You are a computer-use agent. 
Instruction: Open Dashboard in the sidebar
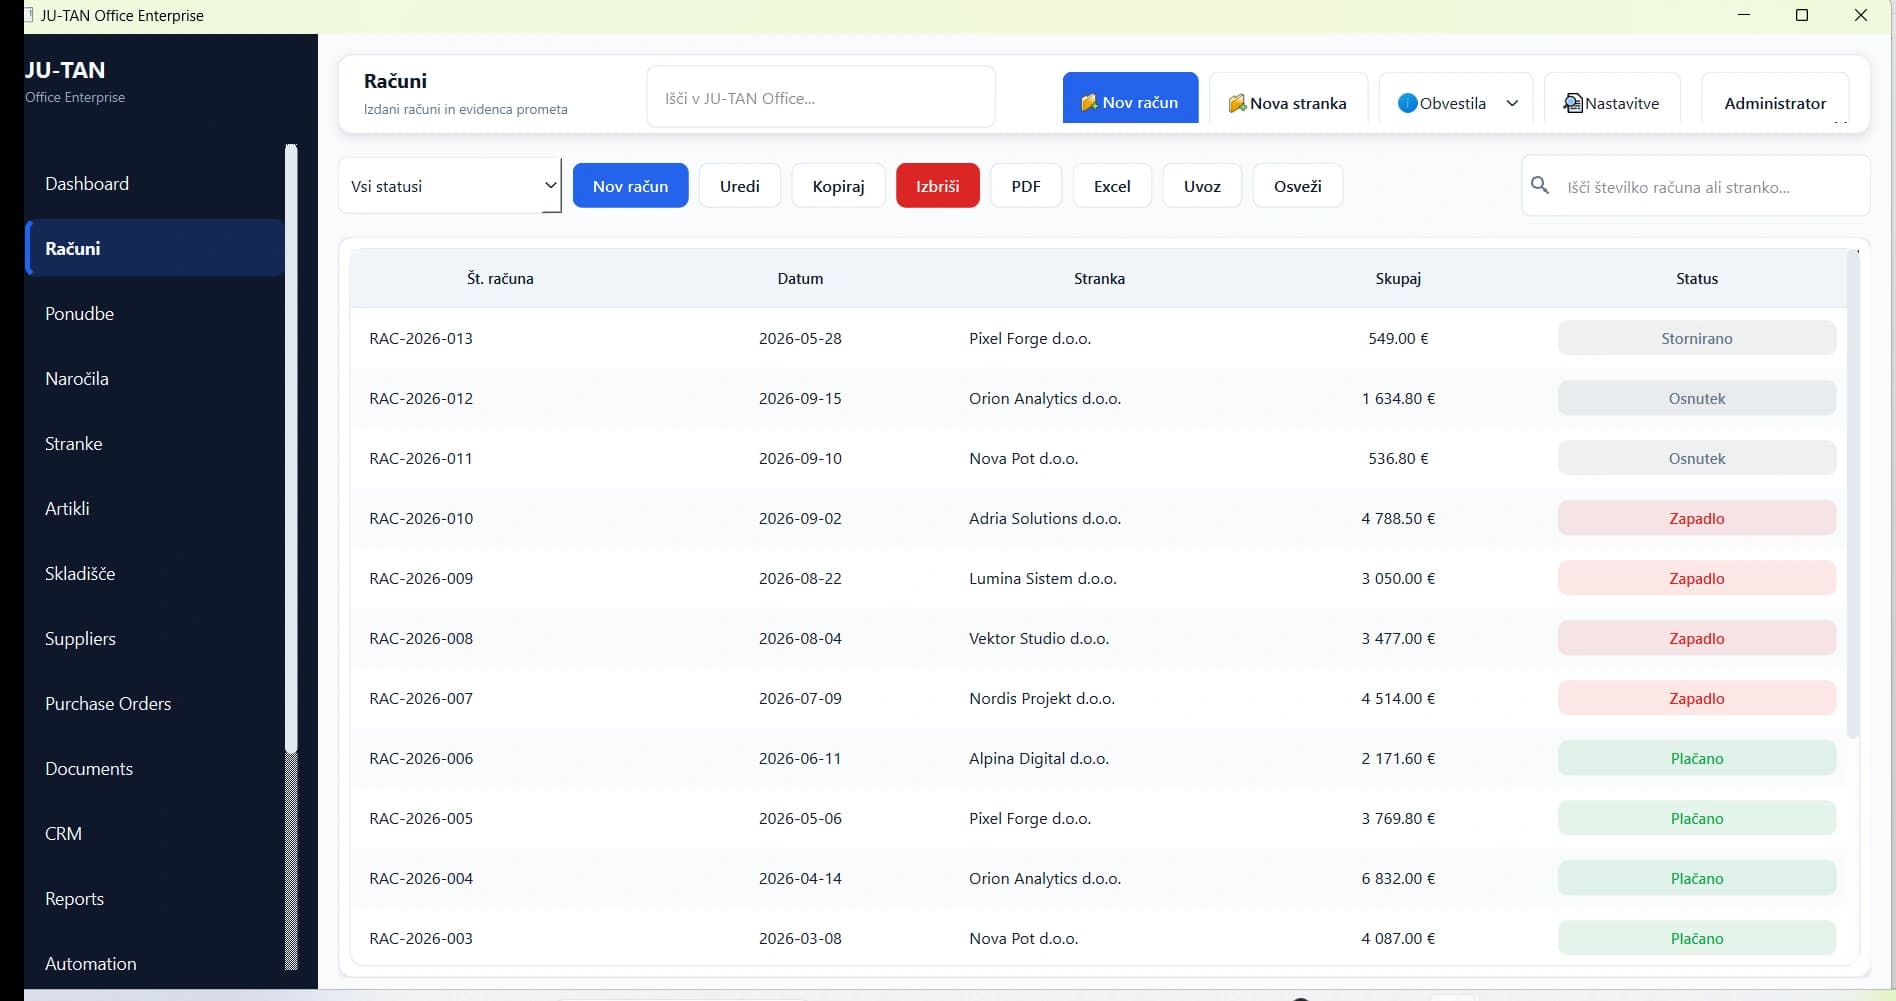(x=155, y=184)
